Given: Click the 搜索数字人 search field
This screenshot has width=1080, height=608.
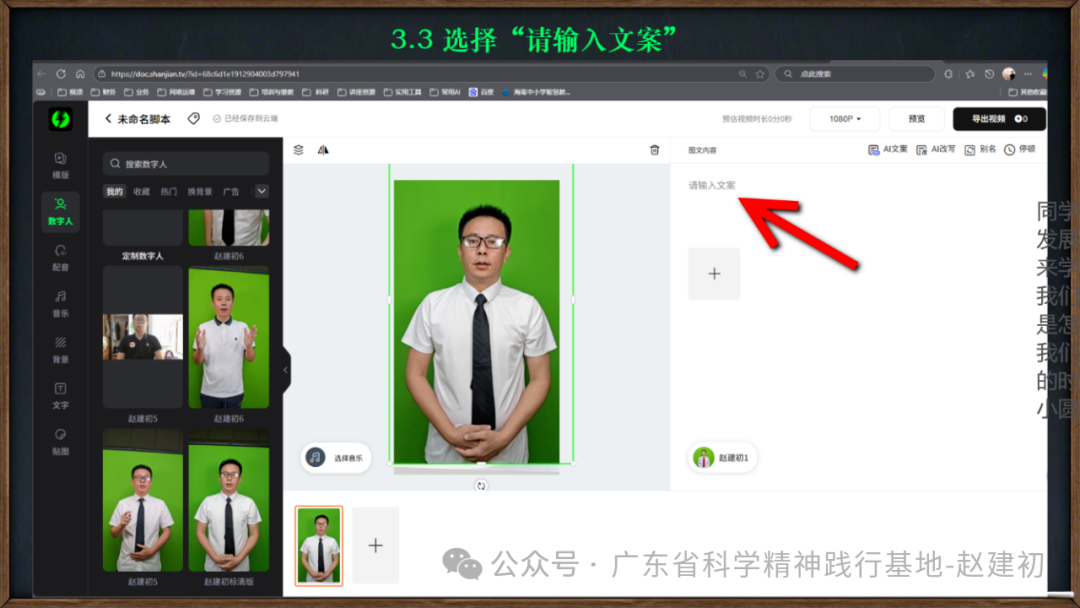Looking at the screenshot, I should pos(186,164).
